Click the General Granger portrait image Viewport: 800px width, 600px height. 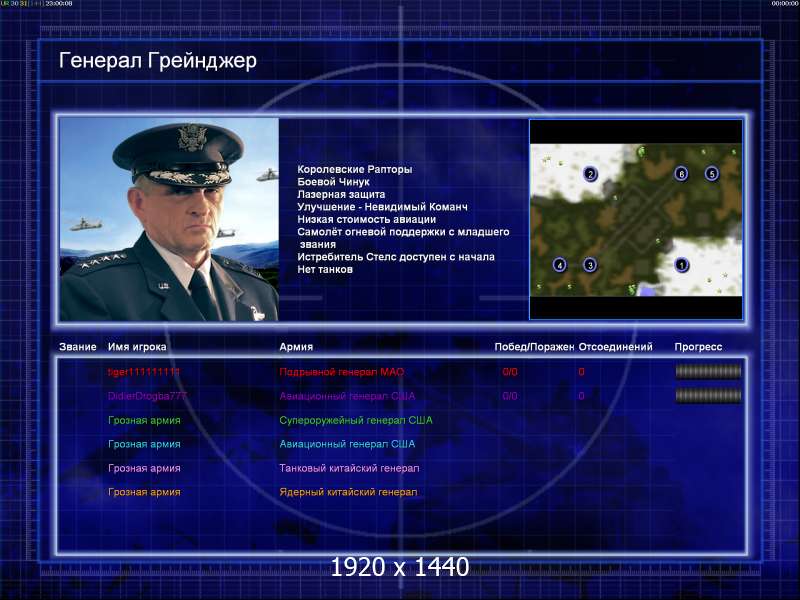coord(169,219)
